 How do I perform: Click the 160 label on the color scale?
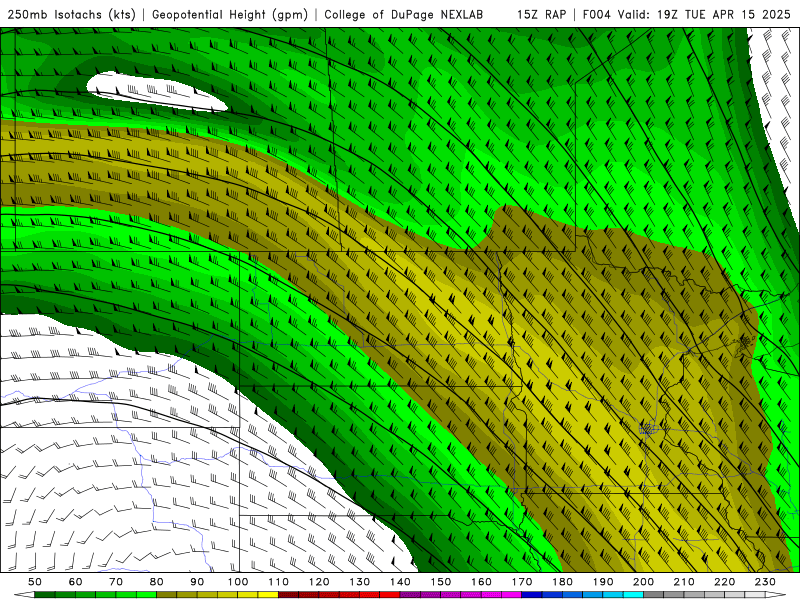[x=481, y=582]
